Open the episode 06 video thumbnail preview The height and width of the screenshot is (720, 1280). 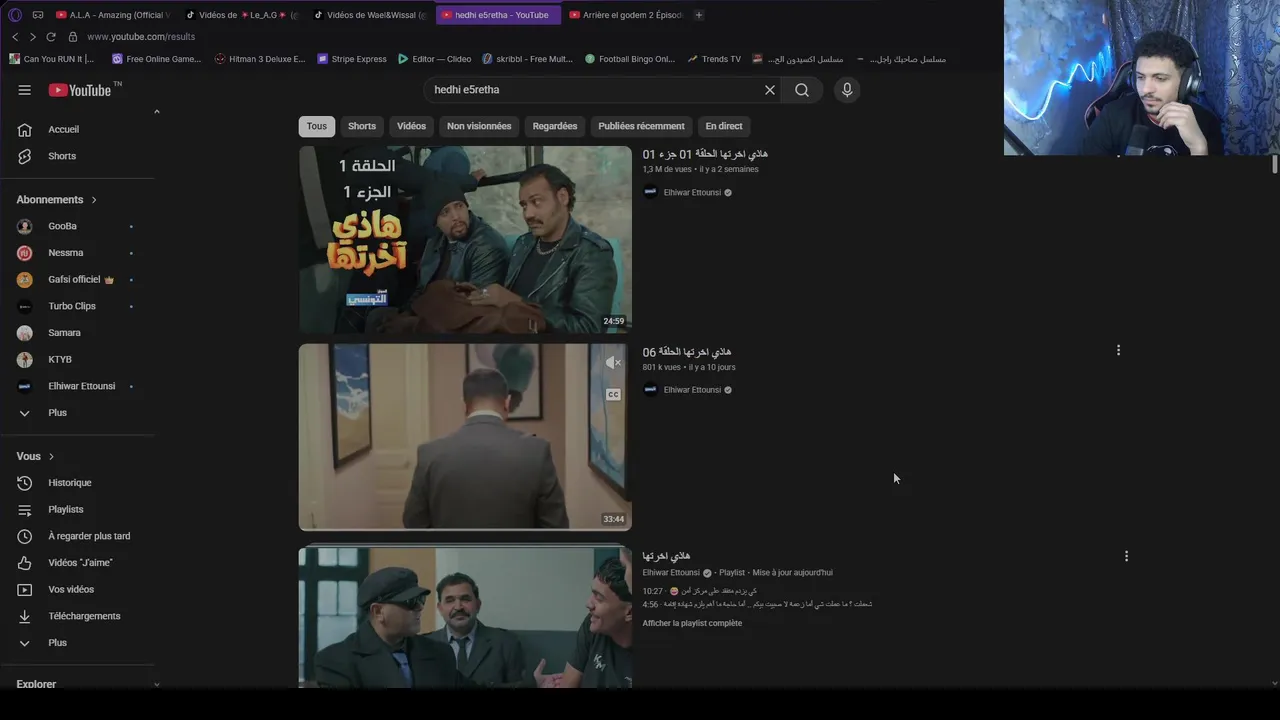[465, 437]
